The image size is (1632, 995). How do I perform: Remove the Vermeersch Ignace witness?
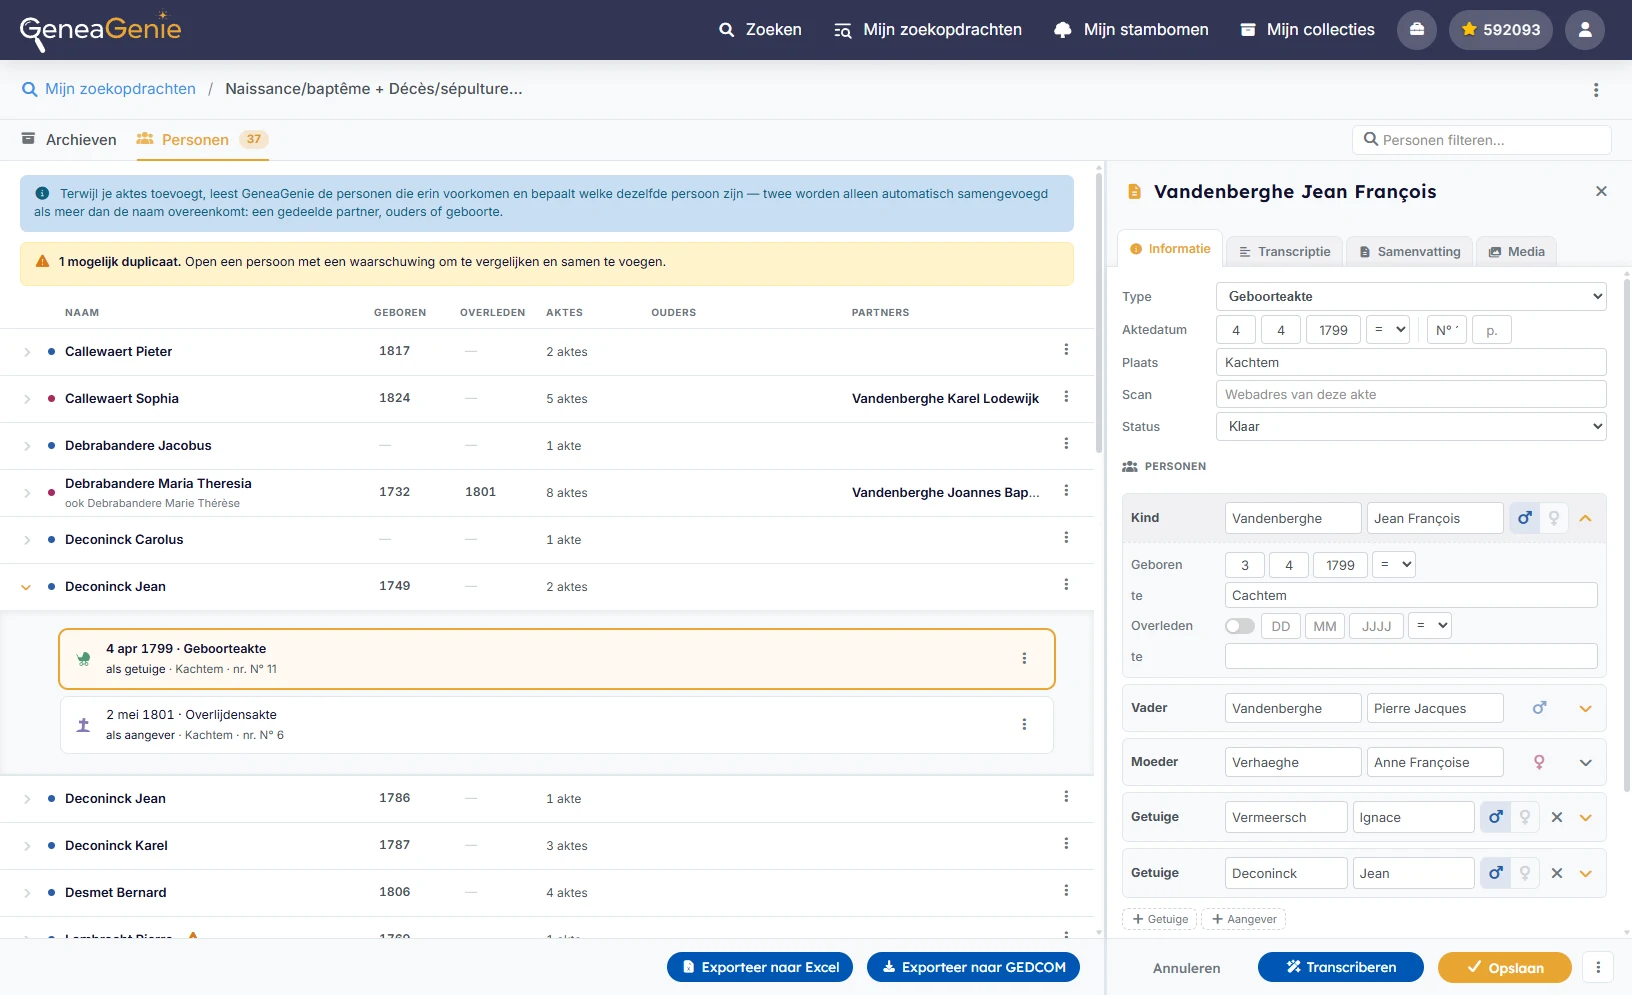(x=1557, y=817)
